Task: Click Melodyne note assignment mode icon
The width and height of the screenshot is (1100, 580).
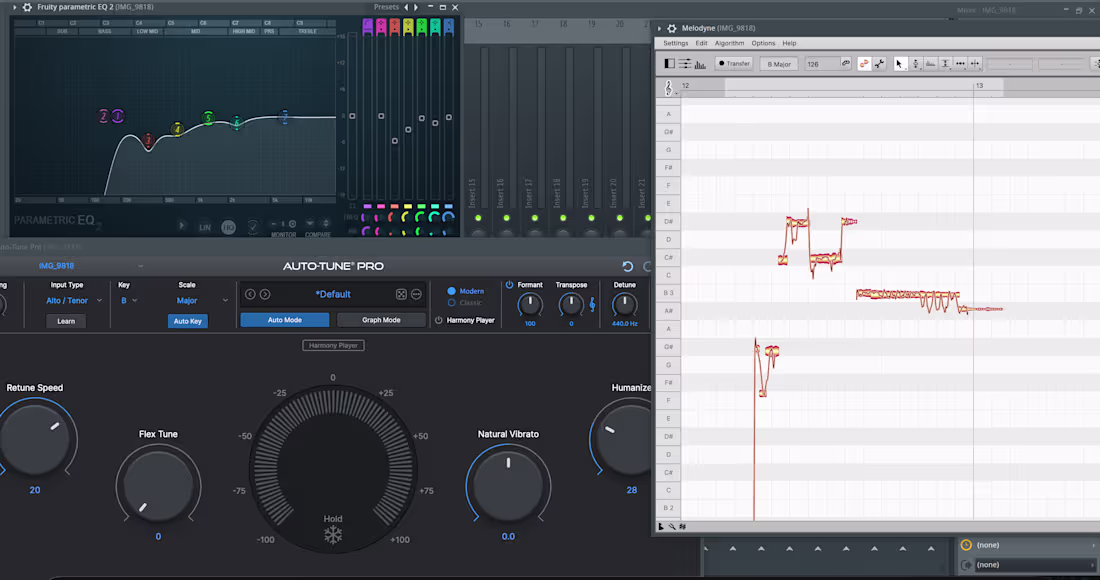Action: pyautogui.click(x=864, y=64)
